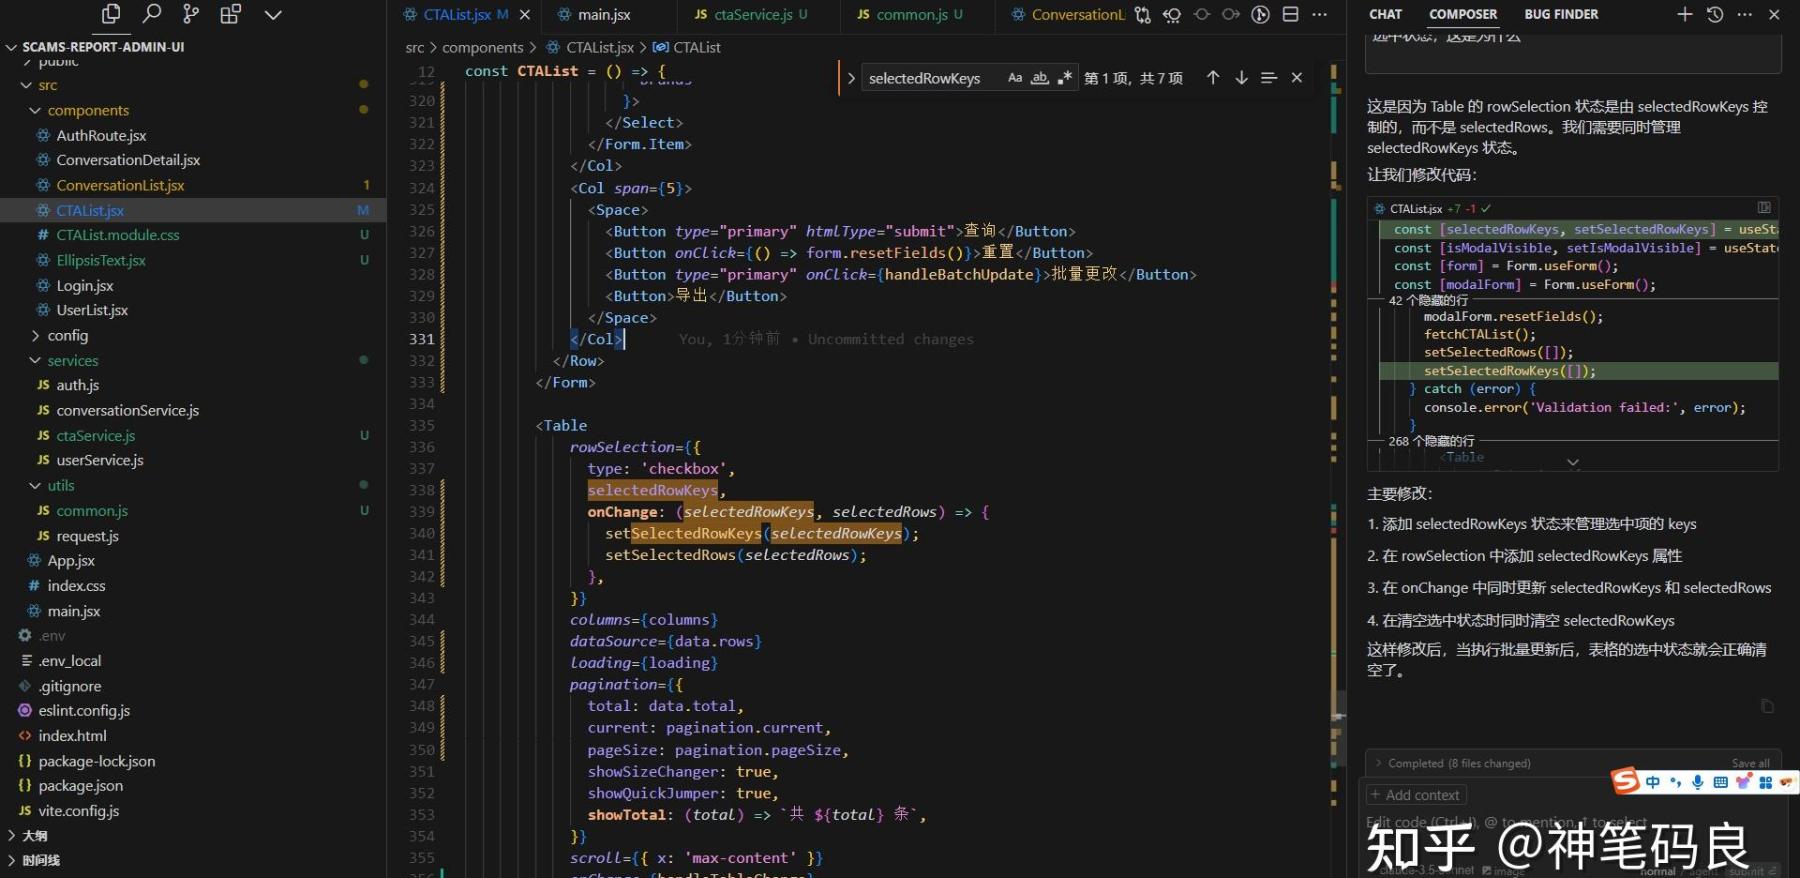Open composer history clock icon
This screenshot has width=1800, height=878.
(x=1715, y=14)
